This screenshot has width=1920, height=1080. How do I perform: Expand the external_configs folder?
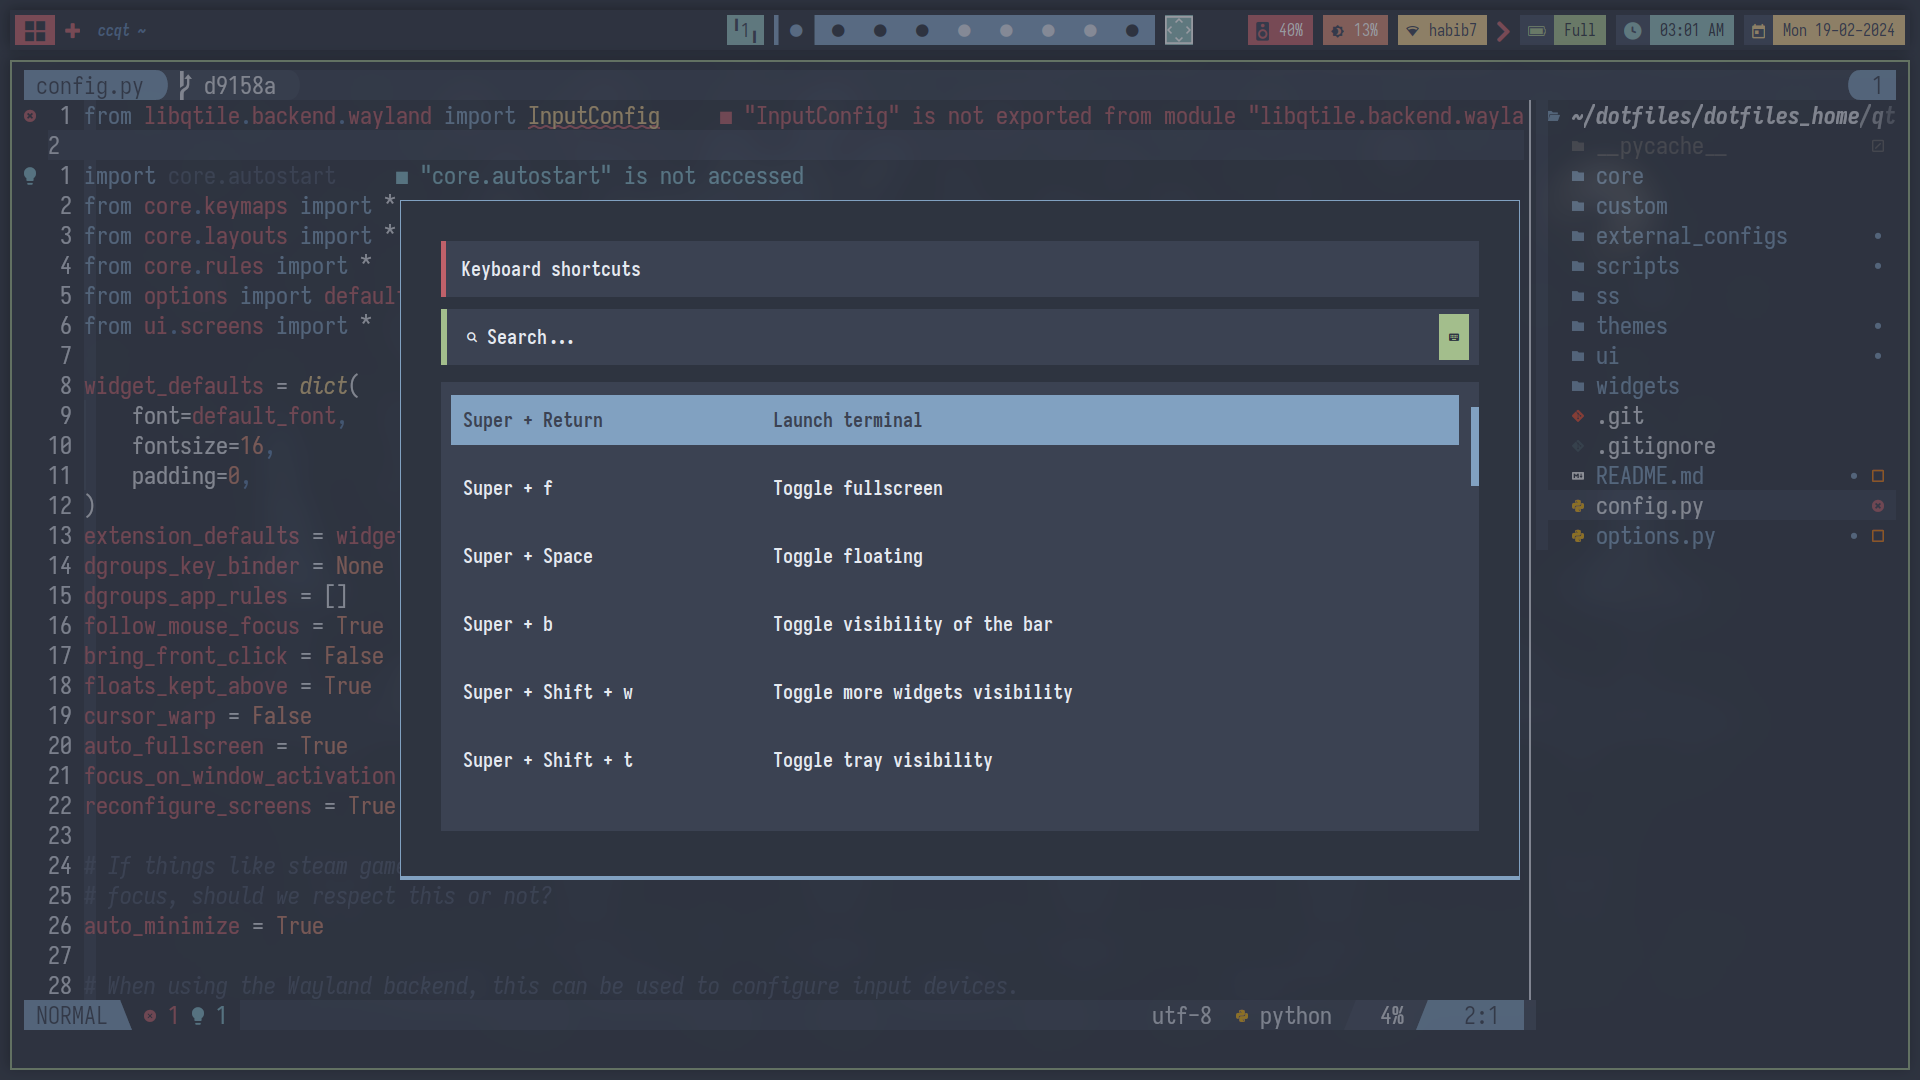pyautogui.click(x=1691, y=236)
